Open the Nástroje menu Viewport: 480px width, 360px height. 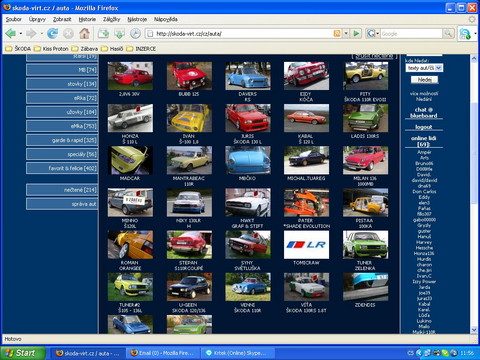[137, 19]
